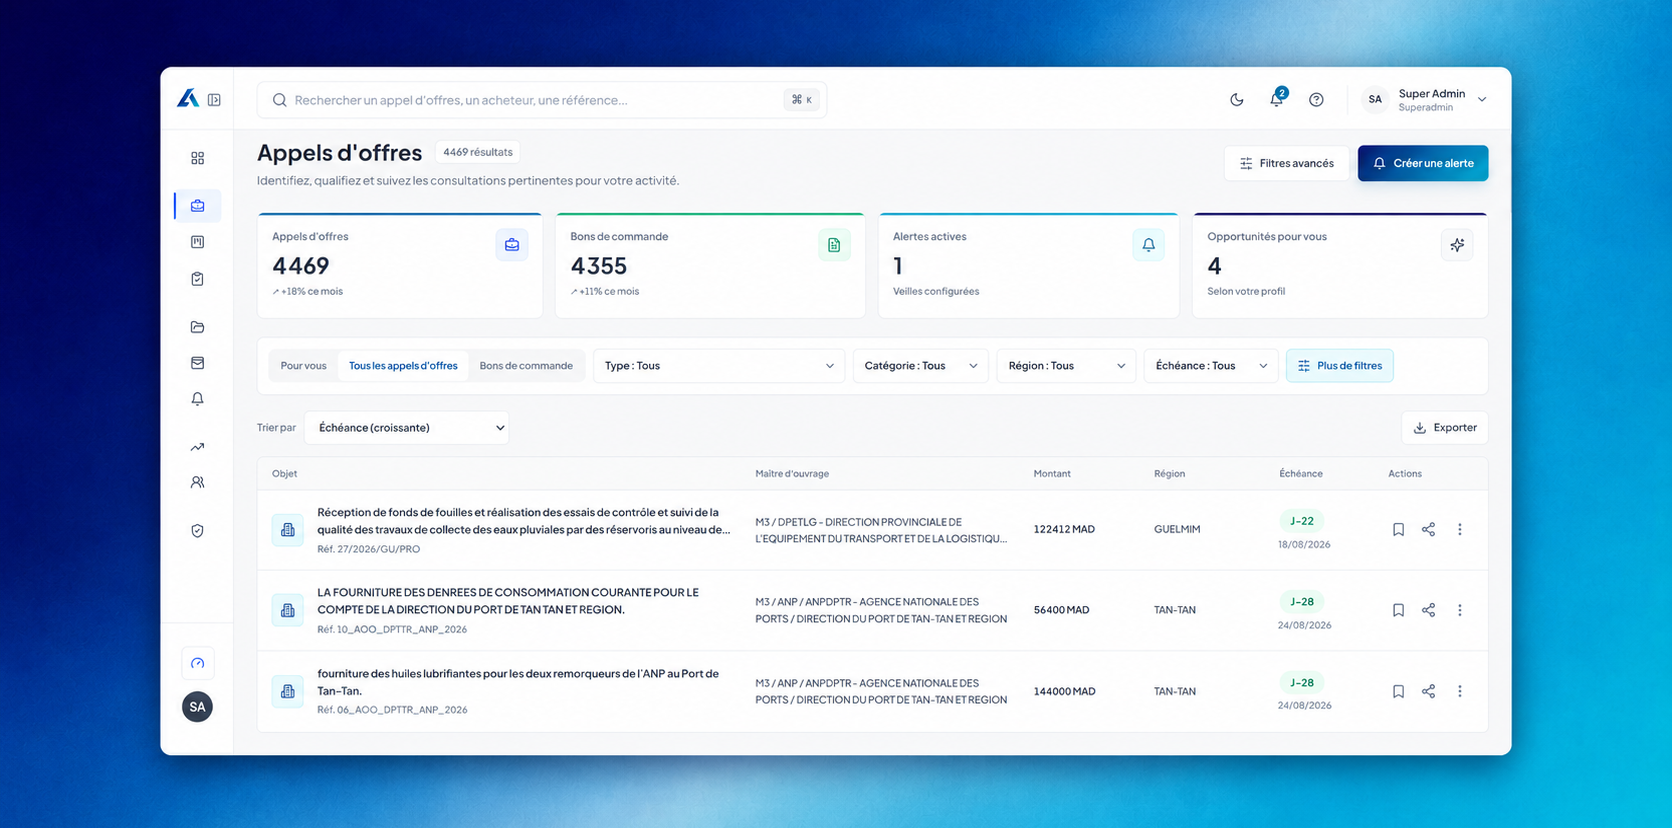The width and height of the screenshot is (1672, 828).
Task: Bookmark the 56400 MAD tender row
Action: pyautogui.click(x=1398, y=610)
